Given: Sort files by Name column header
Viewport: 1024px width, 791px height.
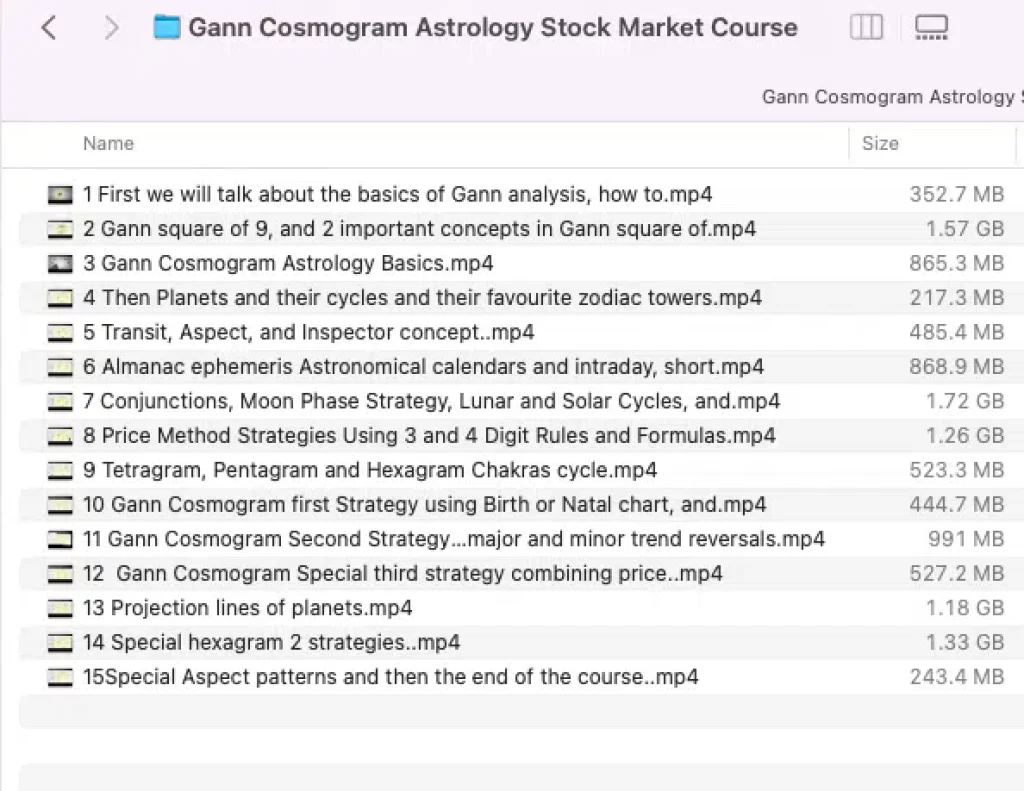Looking at the screenshot, I should click(108, 143).
